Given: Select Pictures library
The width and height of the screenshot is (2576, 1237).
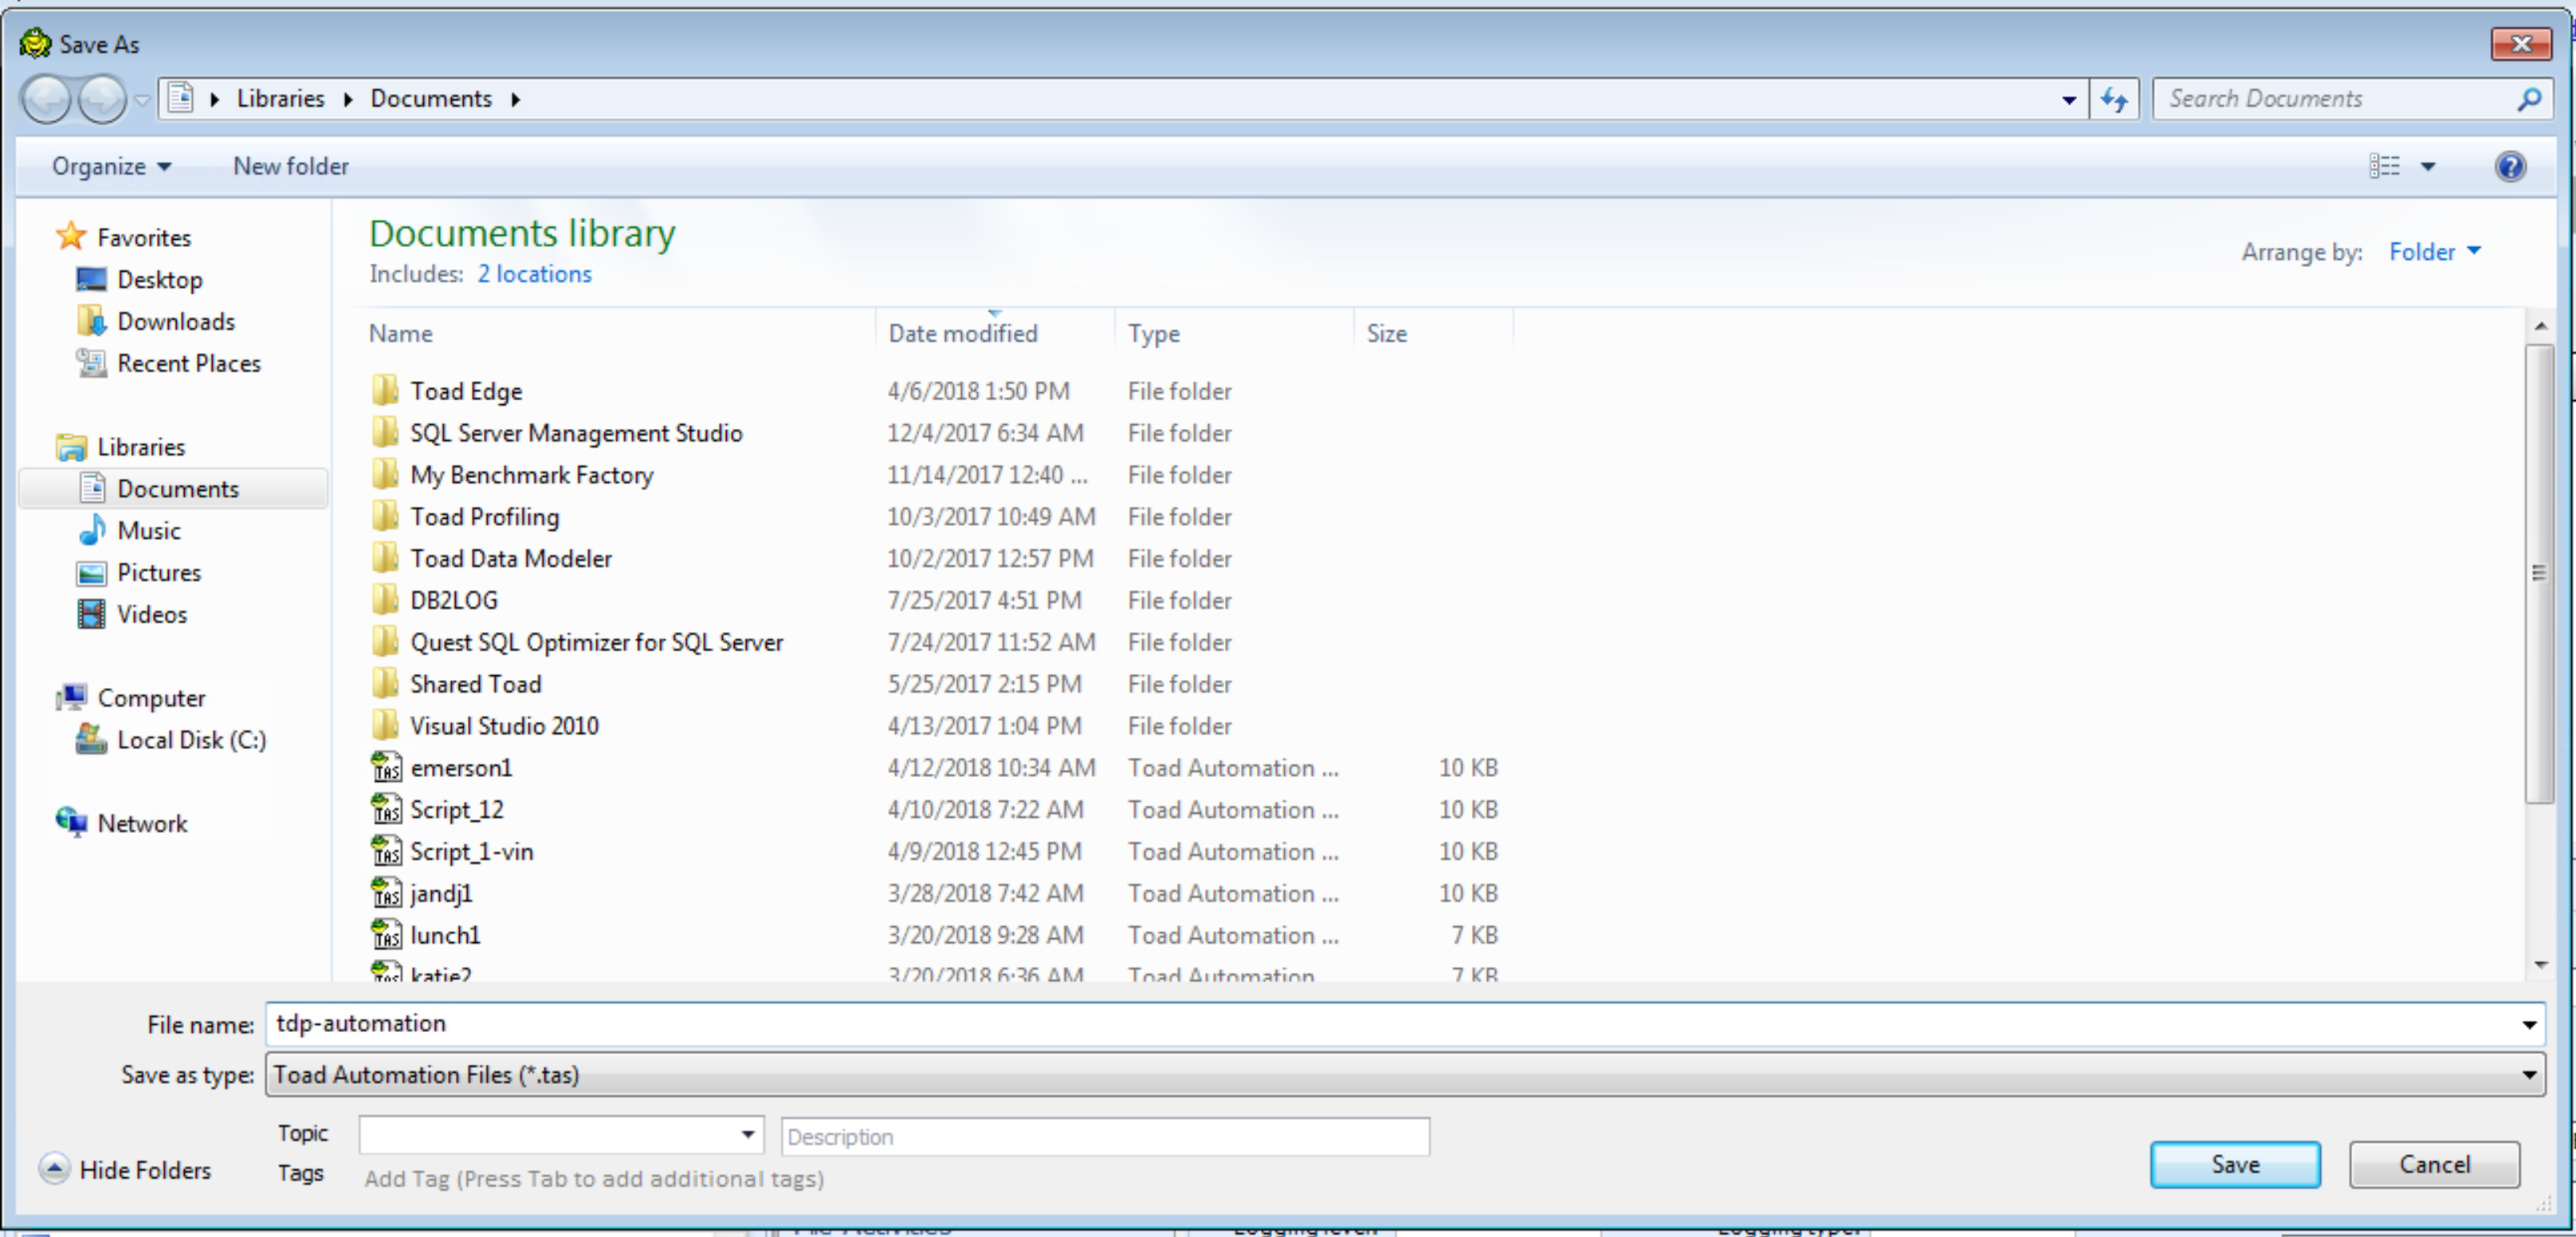Looking at the screenshot, I should coord(159,573).
